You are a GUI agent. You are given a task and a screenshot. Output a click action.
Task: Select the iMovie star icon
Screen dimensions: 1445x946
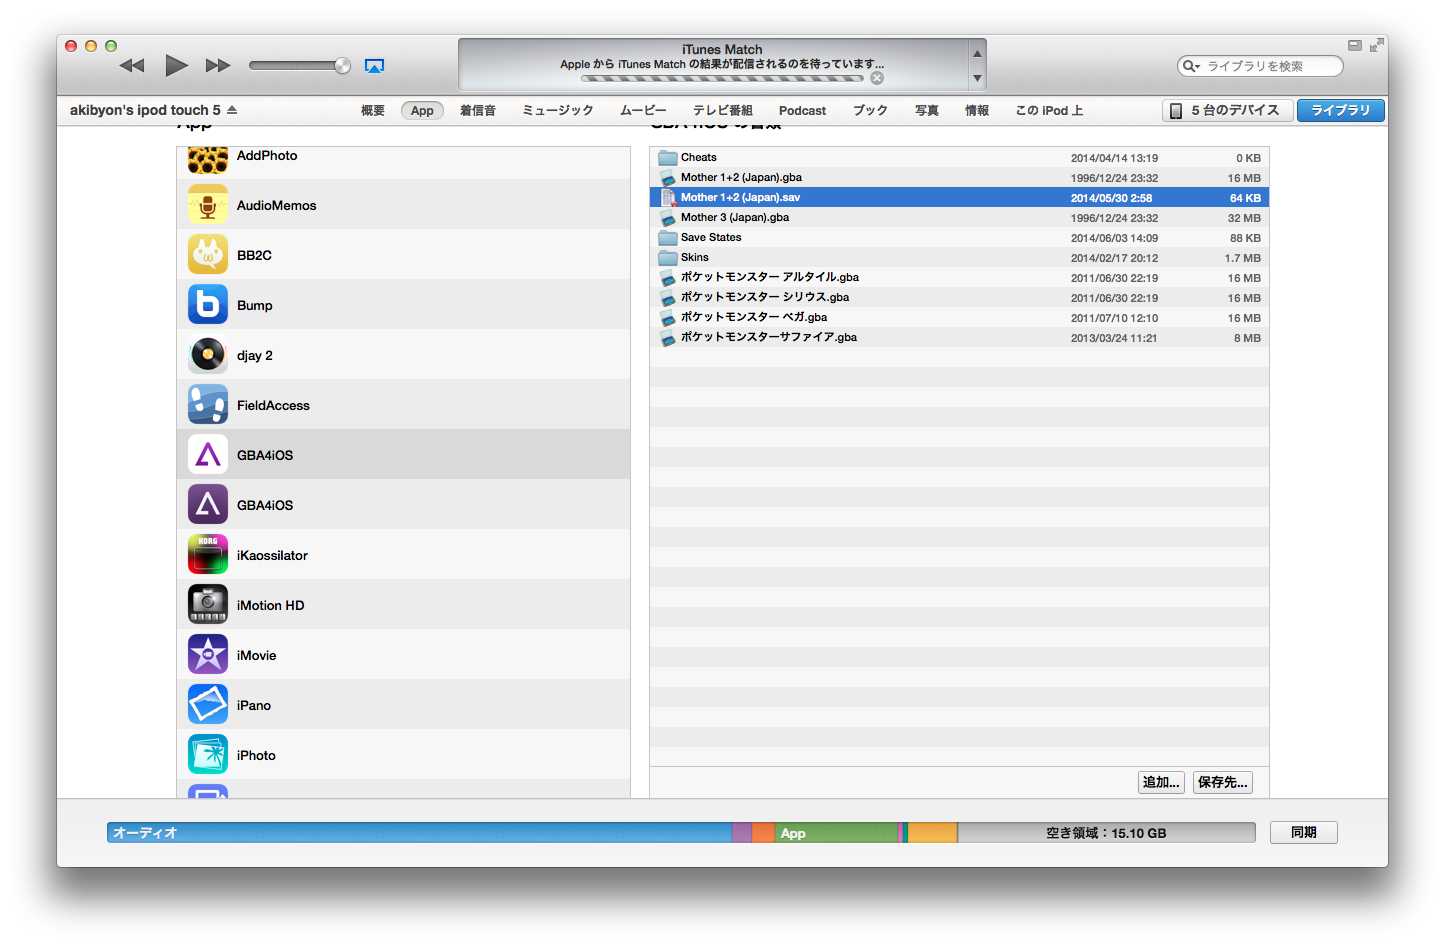click(208, 655)
